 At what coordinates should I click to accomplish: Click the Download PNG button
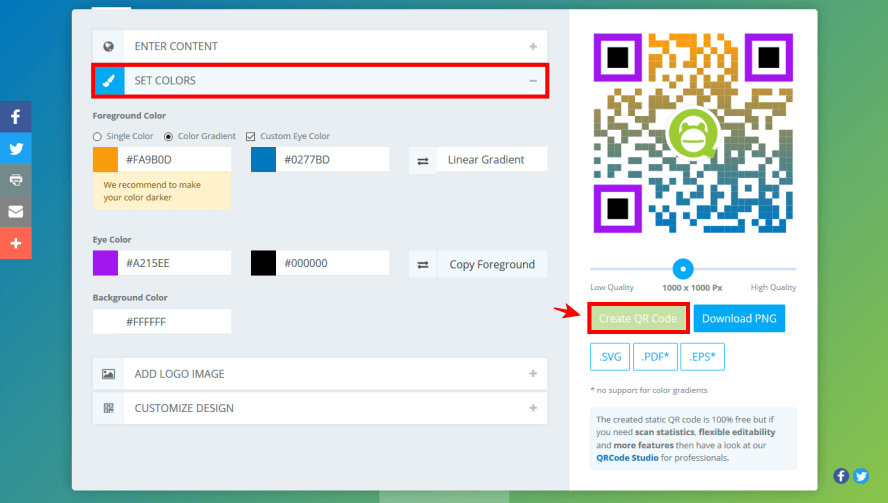(739, 319)
